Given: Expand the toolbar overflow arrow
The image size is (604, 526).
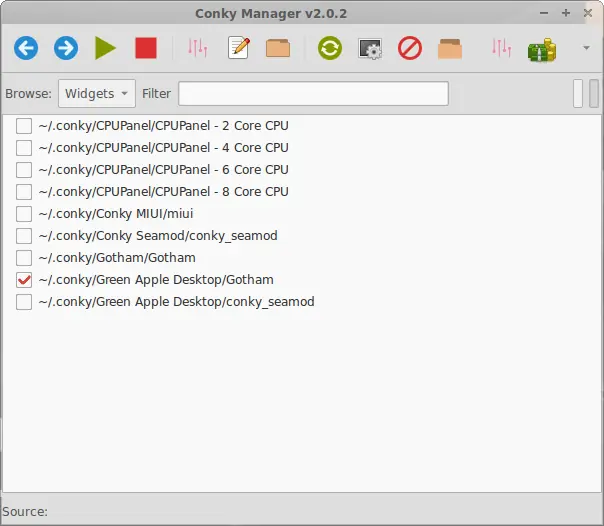Looking at the screenshot, I should [x=586, y=48].
